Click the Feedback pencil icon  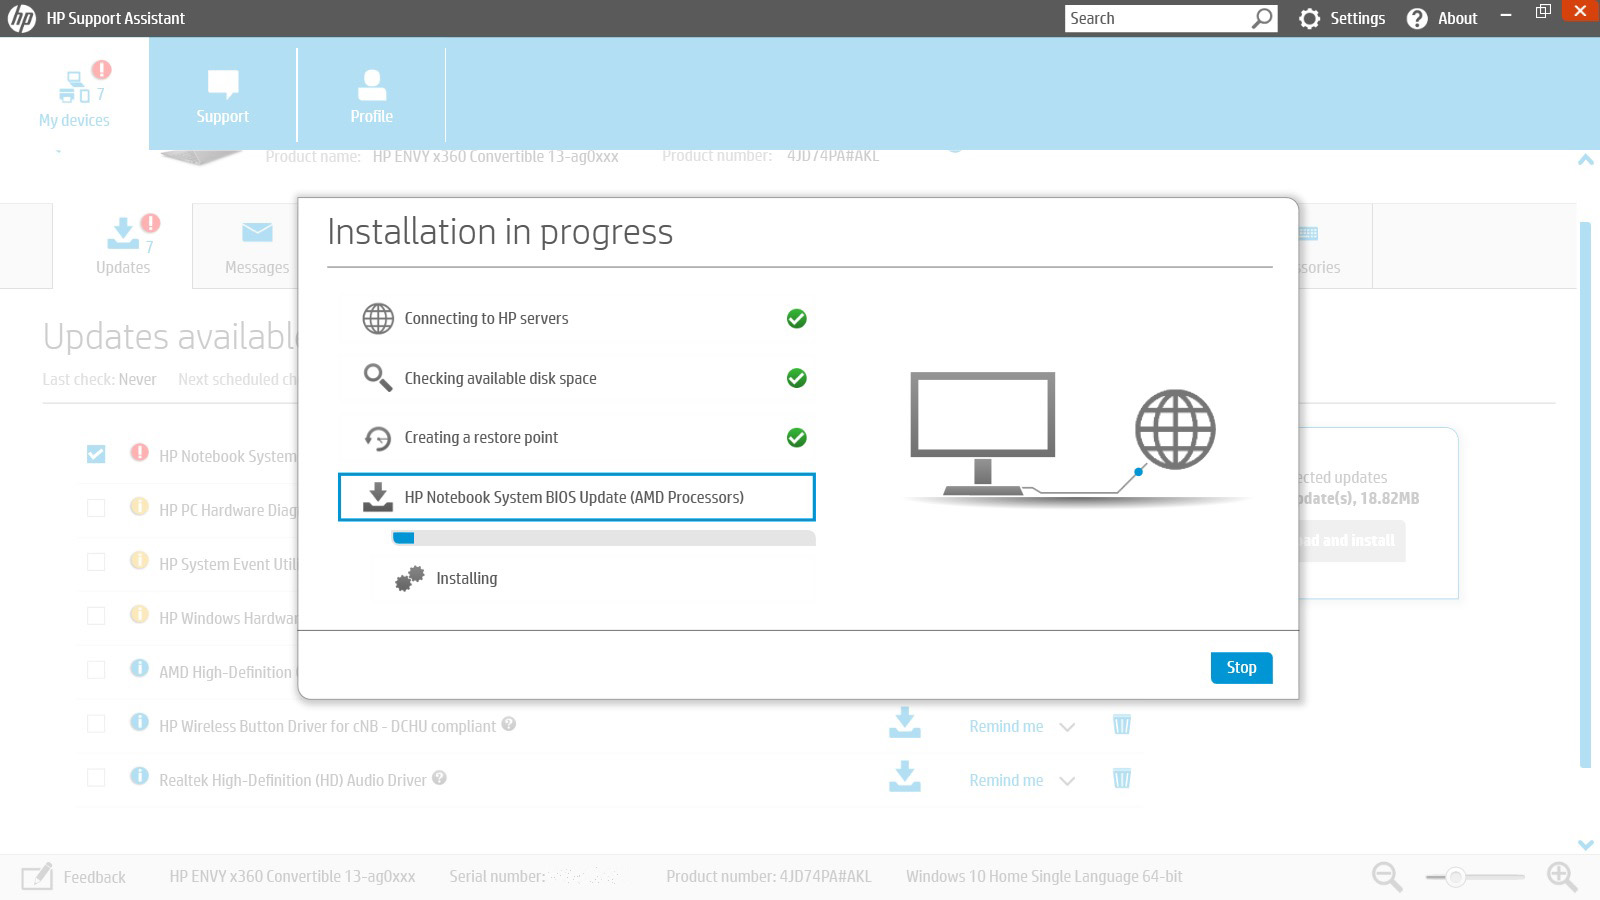coord(37,877)
